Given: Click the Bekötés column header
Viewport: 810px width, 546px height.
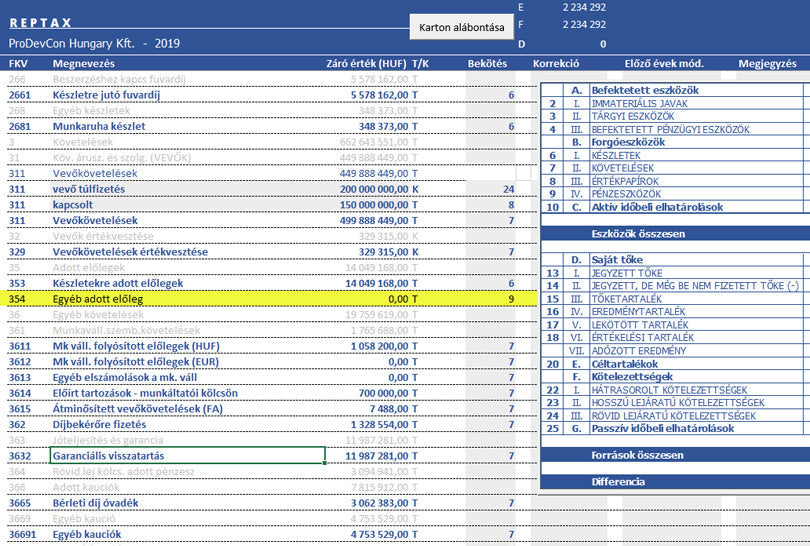Looking at the screenshot, I should pos(487,63).
